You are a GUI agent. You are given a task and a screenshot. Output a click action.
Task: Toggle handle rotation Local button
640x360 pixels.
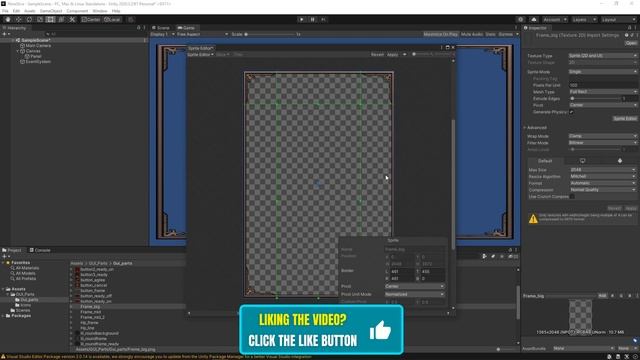tap(111, 20)
